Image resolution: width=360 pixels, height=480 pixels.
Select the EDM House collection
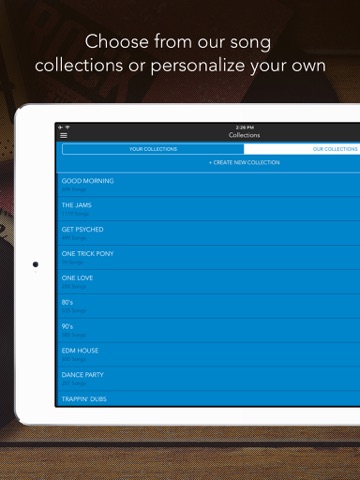point(208,354)
